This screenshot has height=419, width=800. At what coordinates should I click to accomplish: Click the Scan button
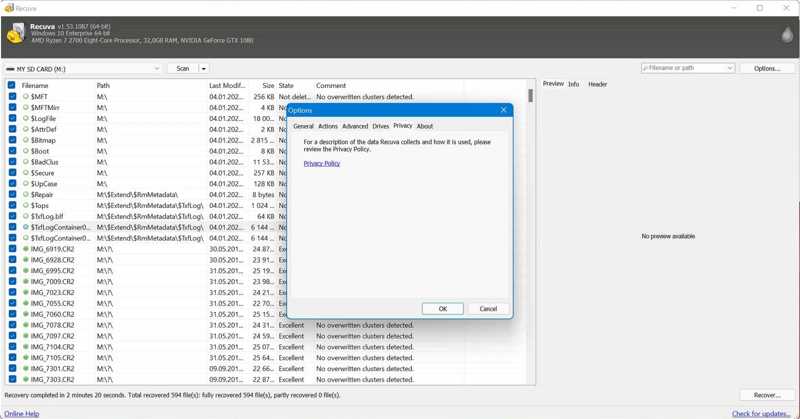(183, 68)
